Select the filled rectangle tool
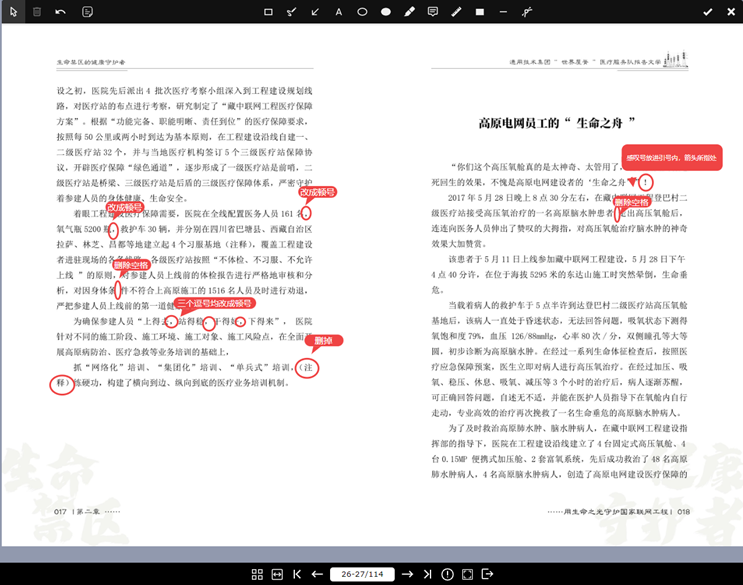This screenshot has height=585, width=743. 480,12
